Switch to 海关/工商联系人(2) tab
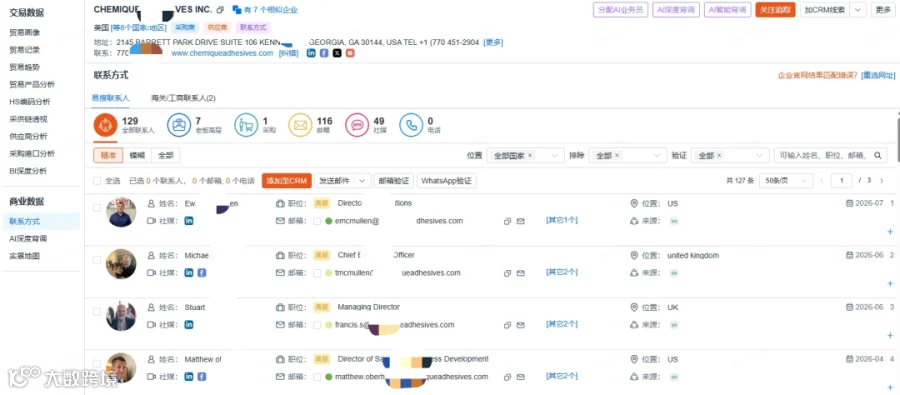This screenshot has height=395, width=900. (x=183, y=98)
